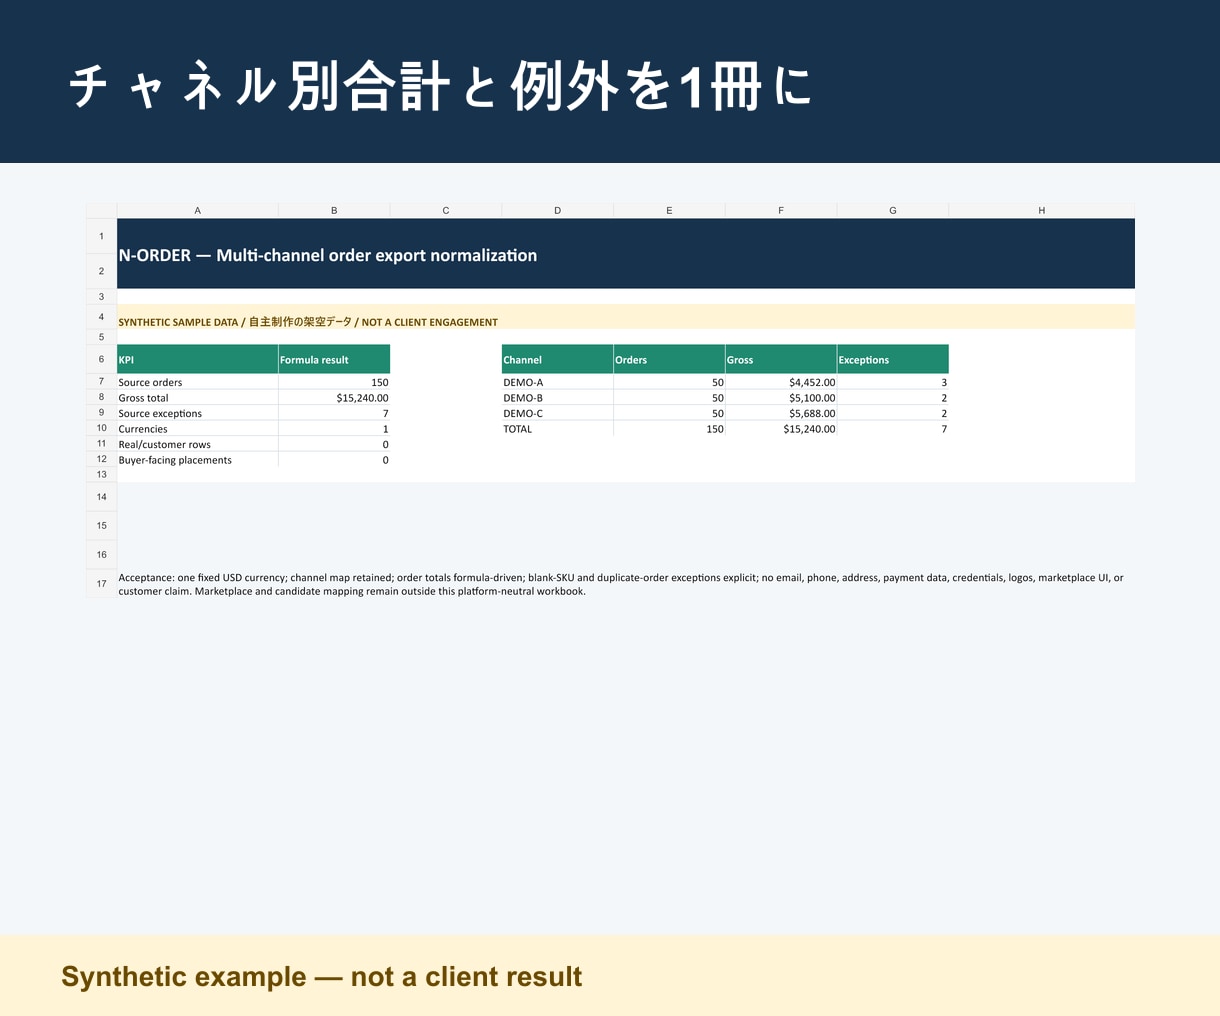Click the Source orders value 150
The image size is (1220, 1016).
click(334, 382)
